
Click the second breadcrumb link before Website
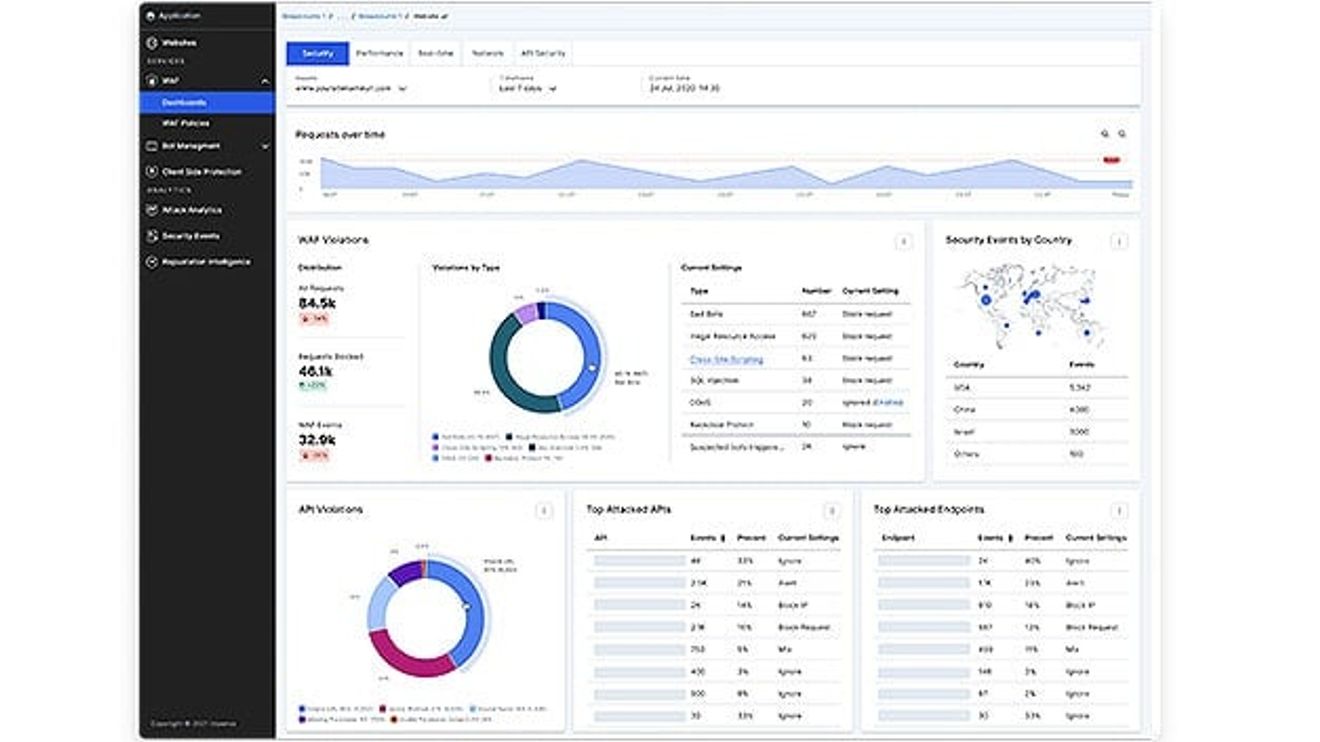point(382,17)
